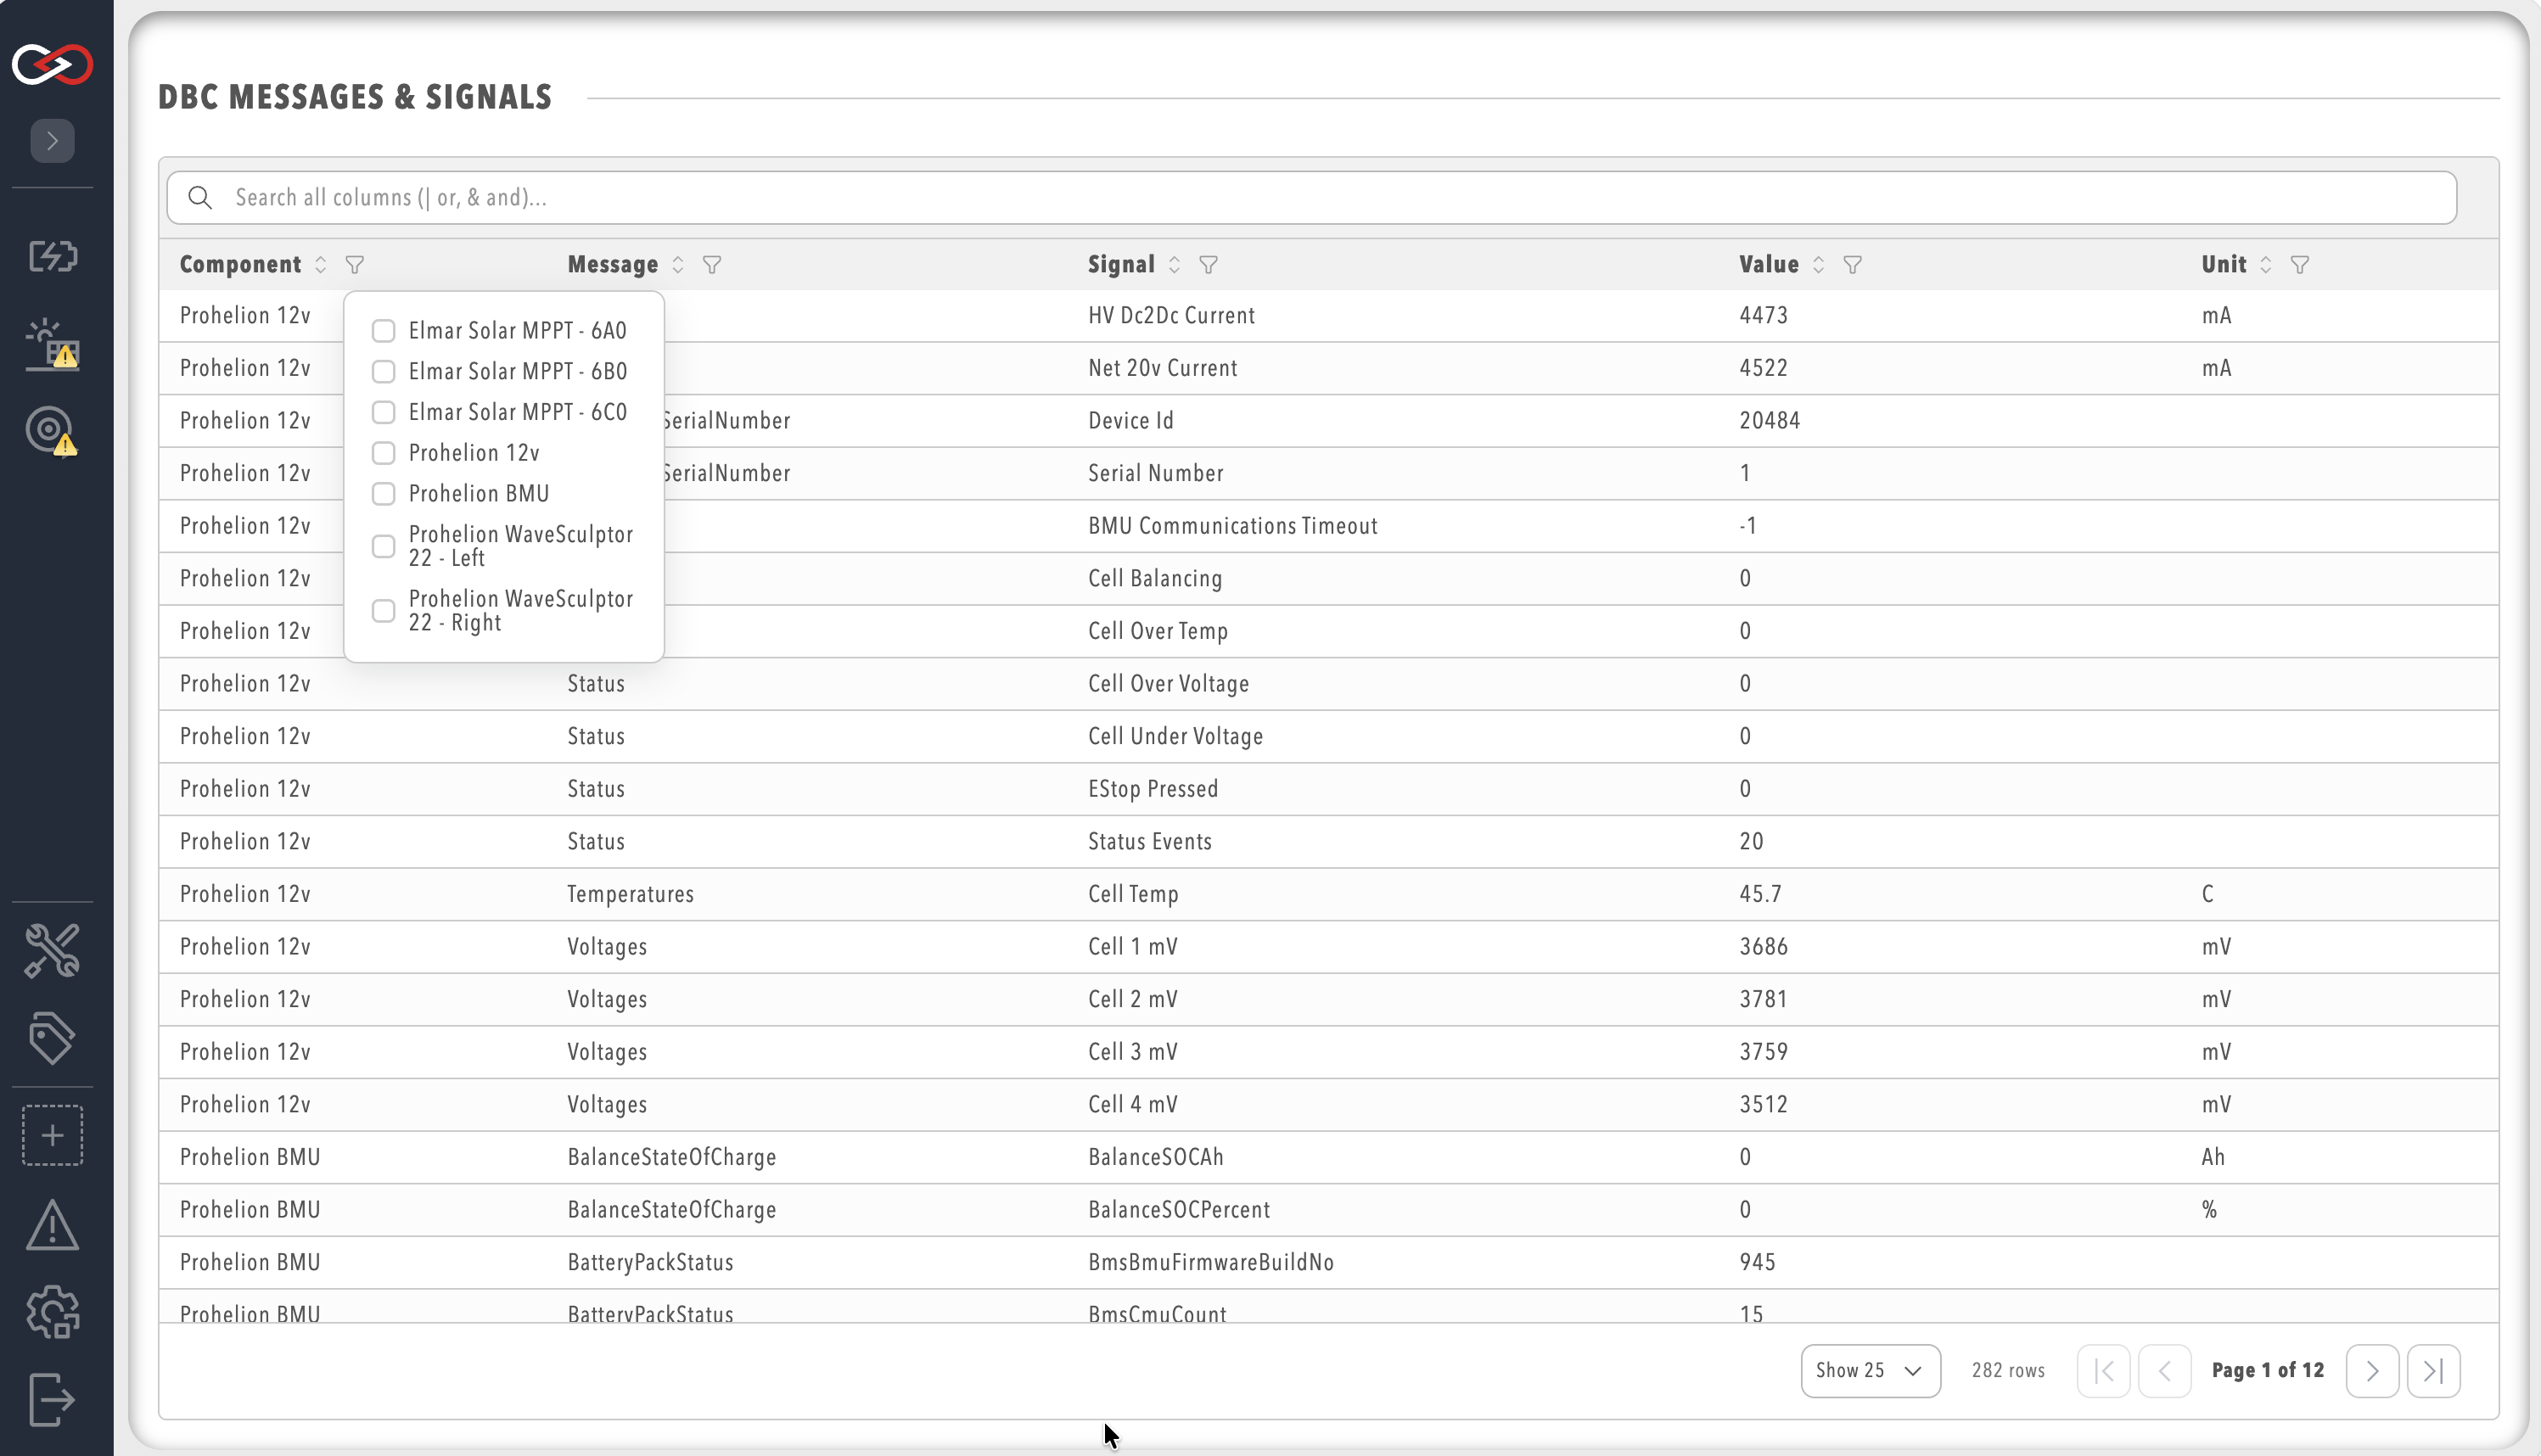
Task: Check Prohelion WaveSculptor 22 - Left filter
Action: 383,546
